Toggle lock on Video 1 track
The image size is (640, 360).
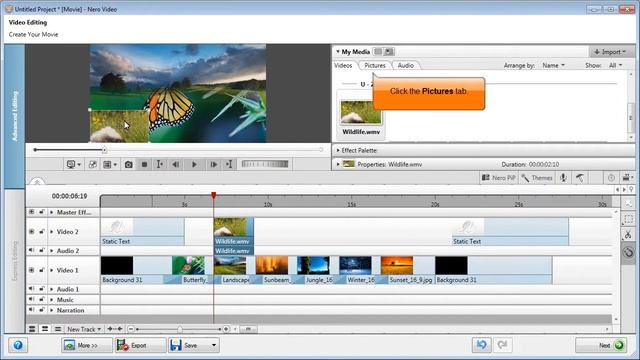[x=42, y=270]
